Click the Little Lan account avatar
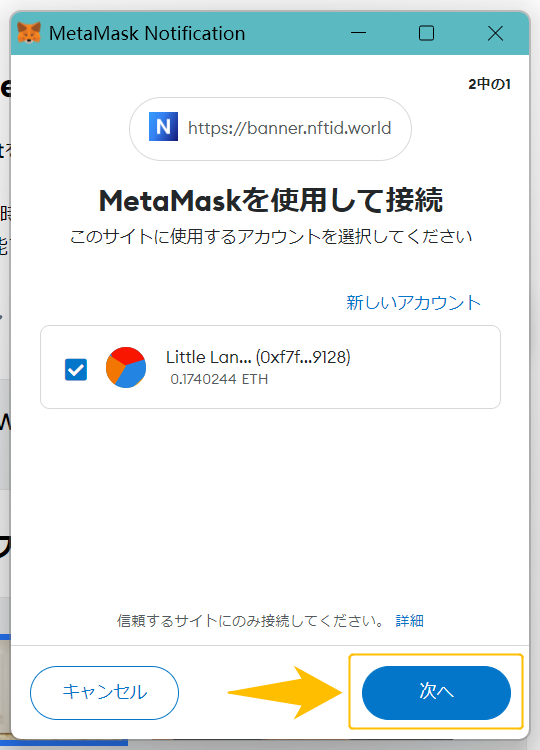Screen dimensions: 540x750 [x=126, y=367]
